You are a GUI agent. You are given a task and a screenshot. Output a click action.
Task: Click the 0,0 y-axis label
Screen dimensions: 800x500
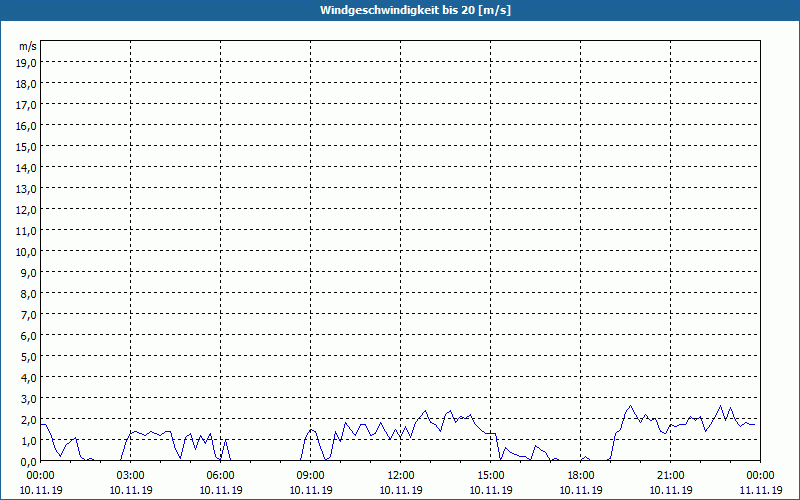click(x=28, y=461)
